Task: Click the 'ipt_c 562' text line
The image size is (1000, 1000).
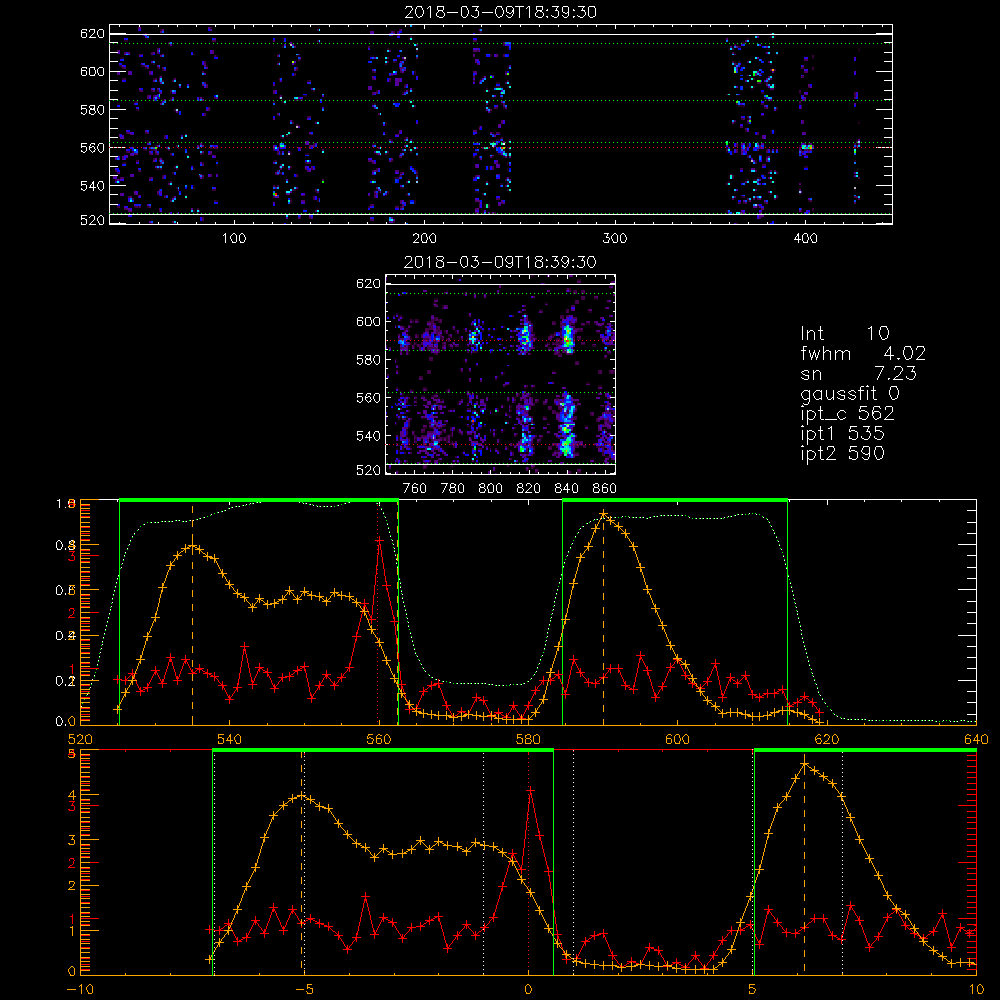Action: point(848,414)
